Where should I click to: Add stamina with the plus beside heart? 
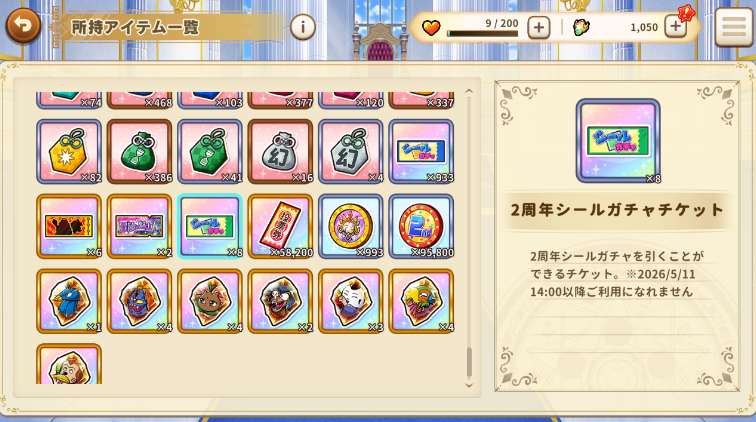tap(539, 27)
